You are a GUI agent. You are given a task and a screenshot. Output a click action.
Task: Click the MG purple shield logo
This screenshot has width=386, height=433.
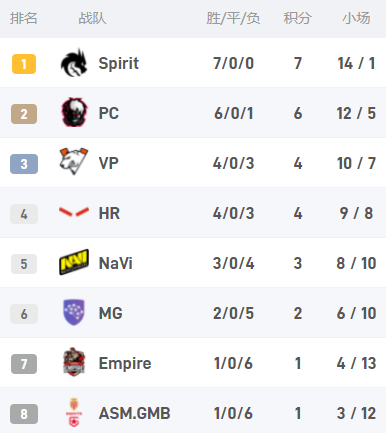click(74, 312)
